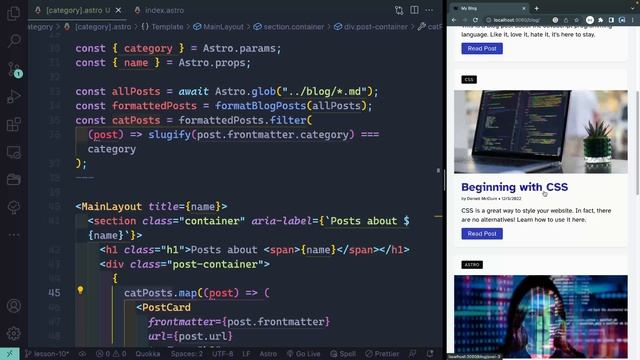The height and width of the screenshot is (360, 640).
Task: Open the Beginning with CSS title link
Action: coord(514,187)
